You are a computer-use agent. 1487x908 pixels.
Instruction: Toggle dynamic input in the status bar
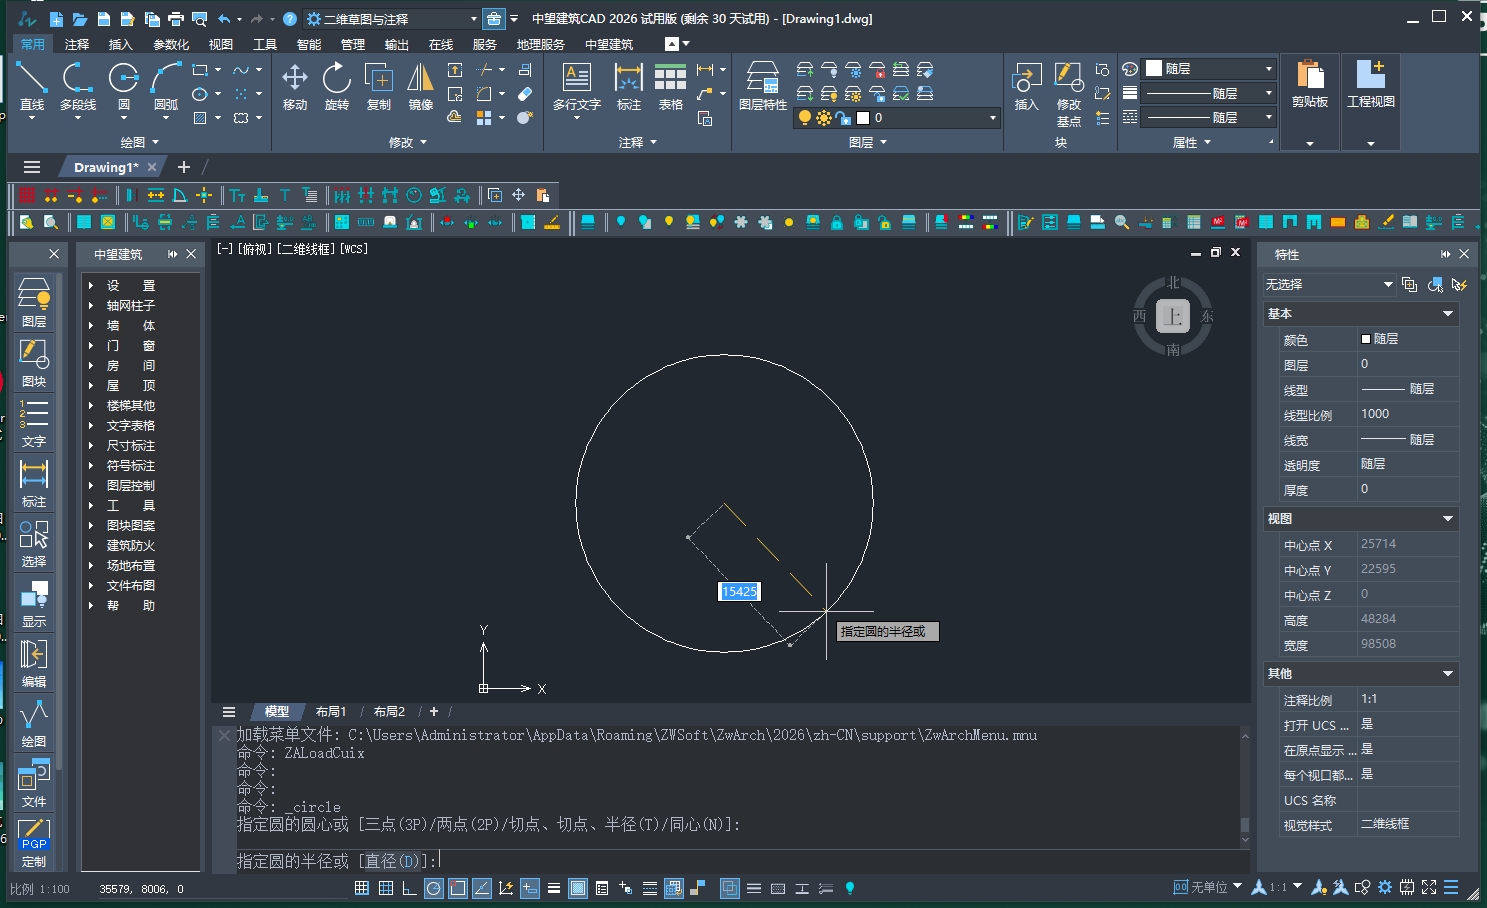click(530, 888)
